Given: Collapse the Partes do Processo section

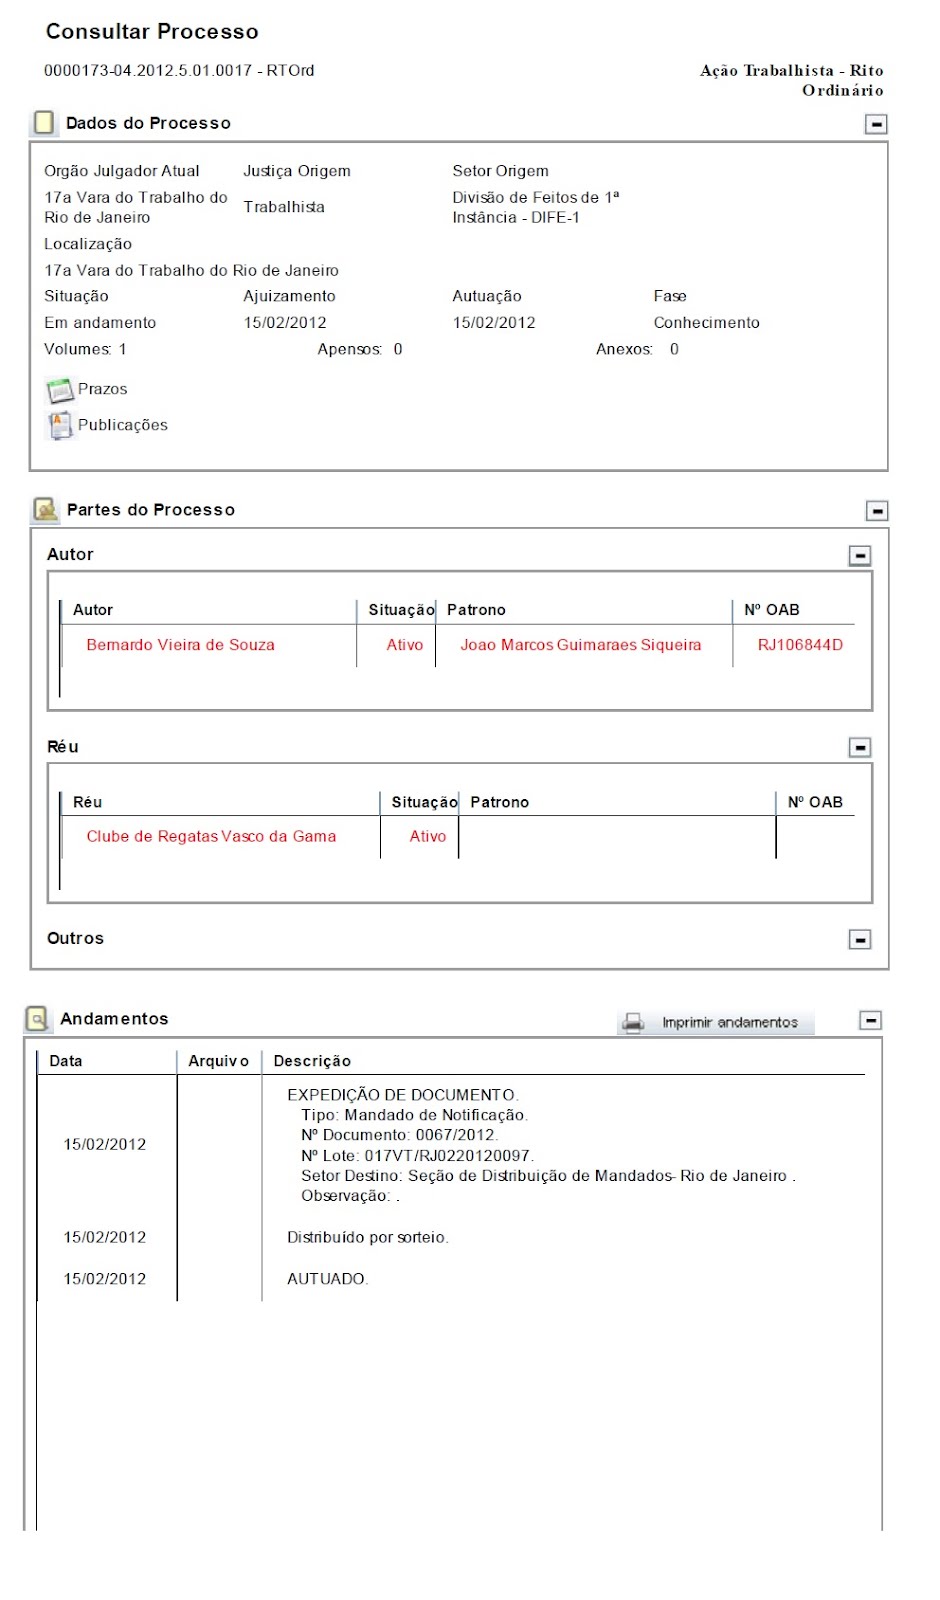Looking at the screenshot, I should (x=876, y=511).
